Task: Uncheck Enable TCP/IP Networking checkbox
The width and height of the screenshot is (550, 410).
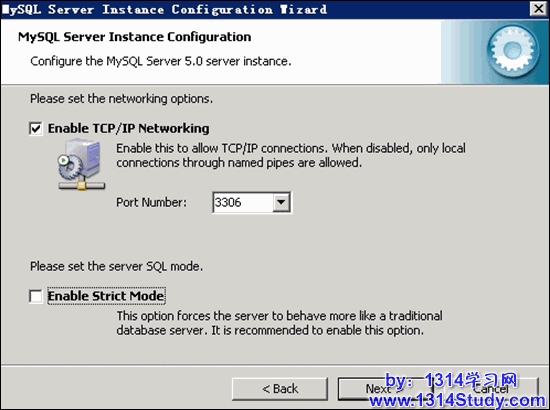Action: (36, 128)
